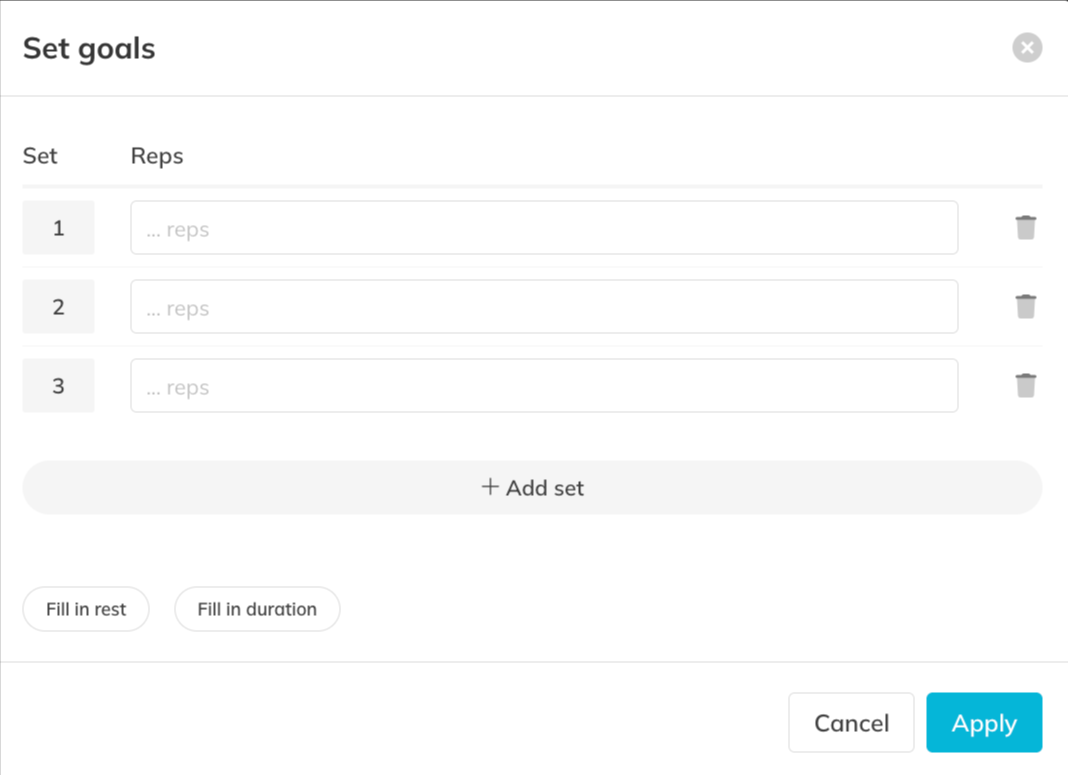Delete set 1 with trash icon
This screenshot has width=1068, height=775.
tap(1026, 228)
